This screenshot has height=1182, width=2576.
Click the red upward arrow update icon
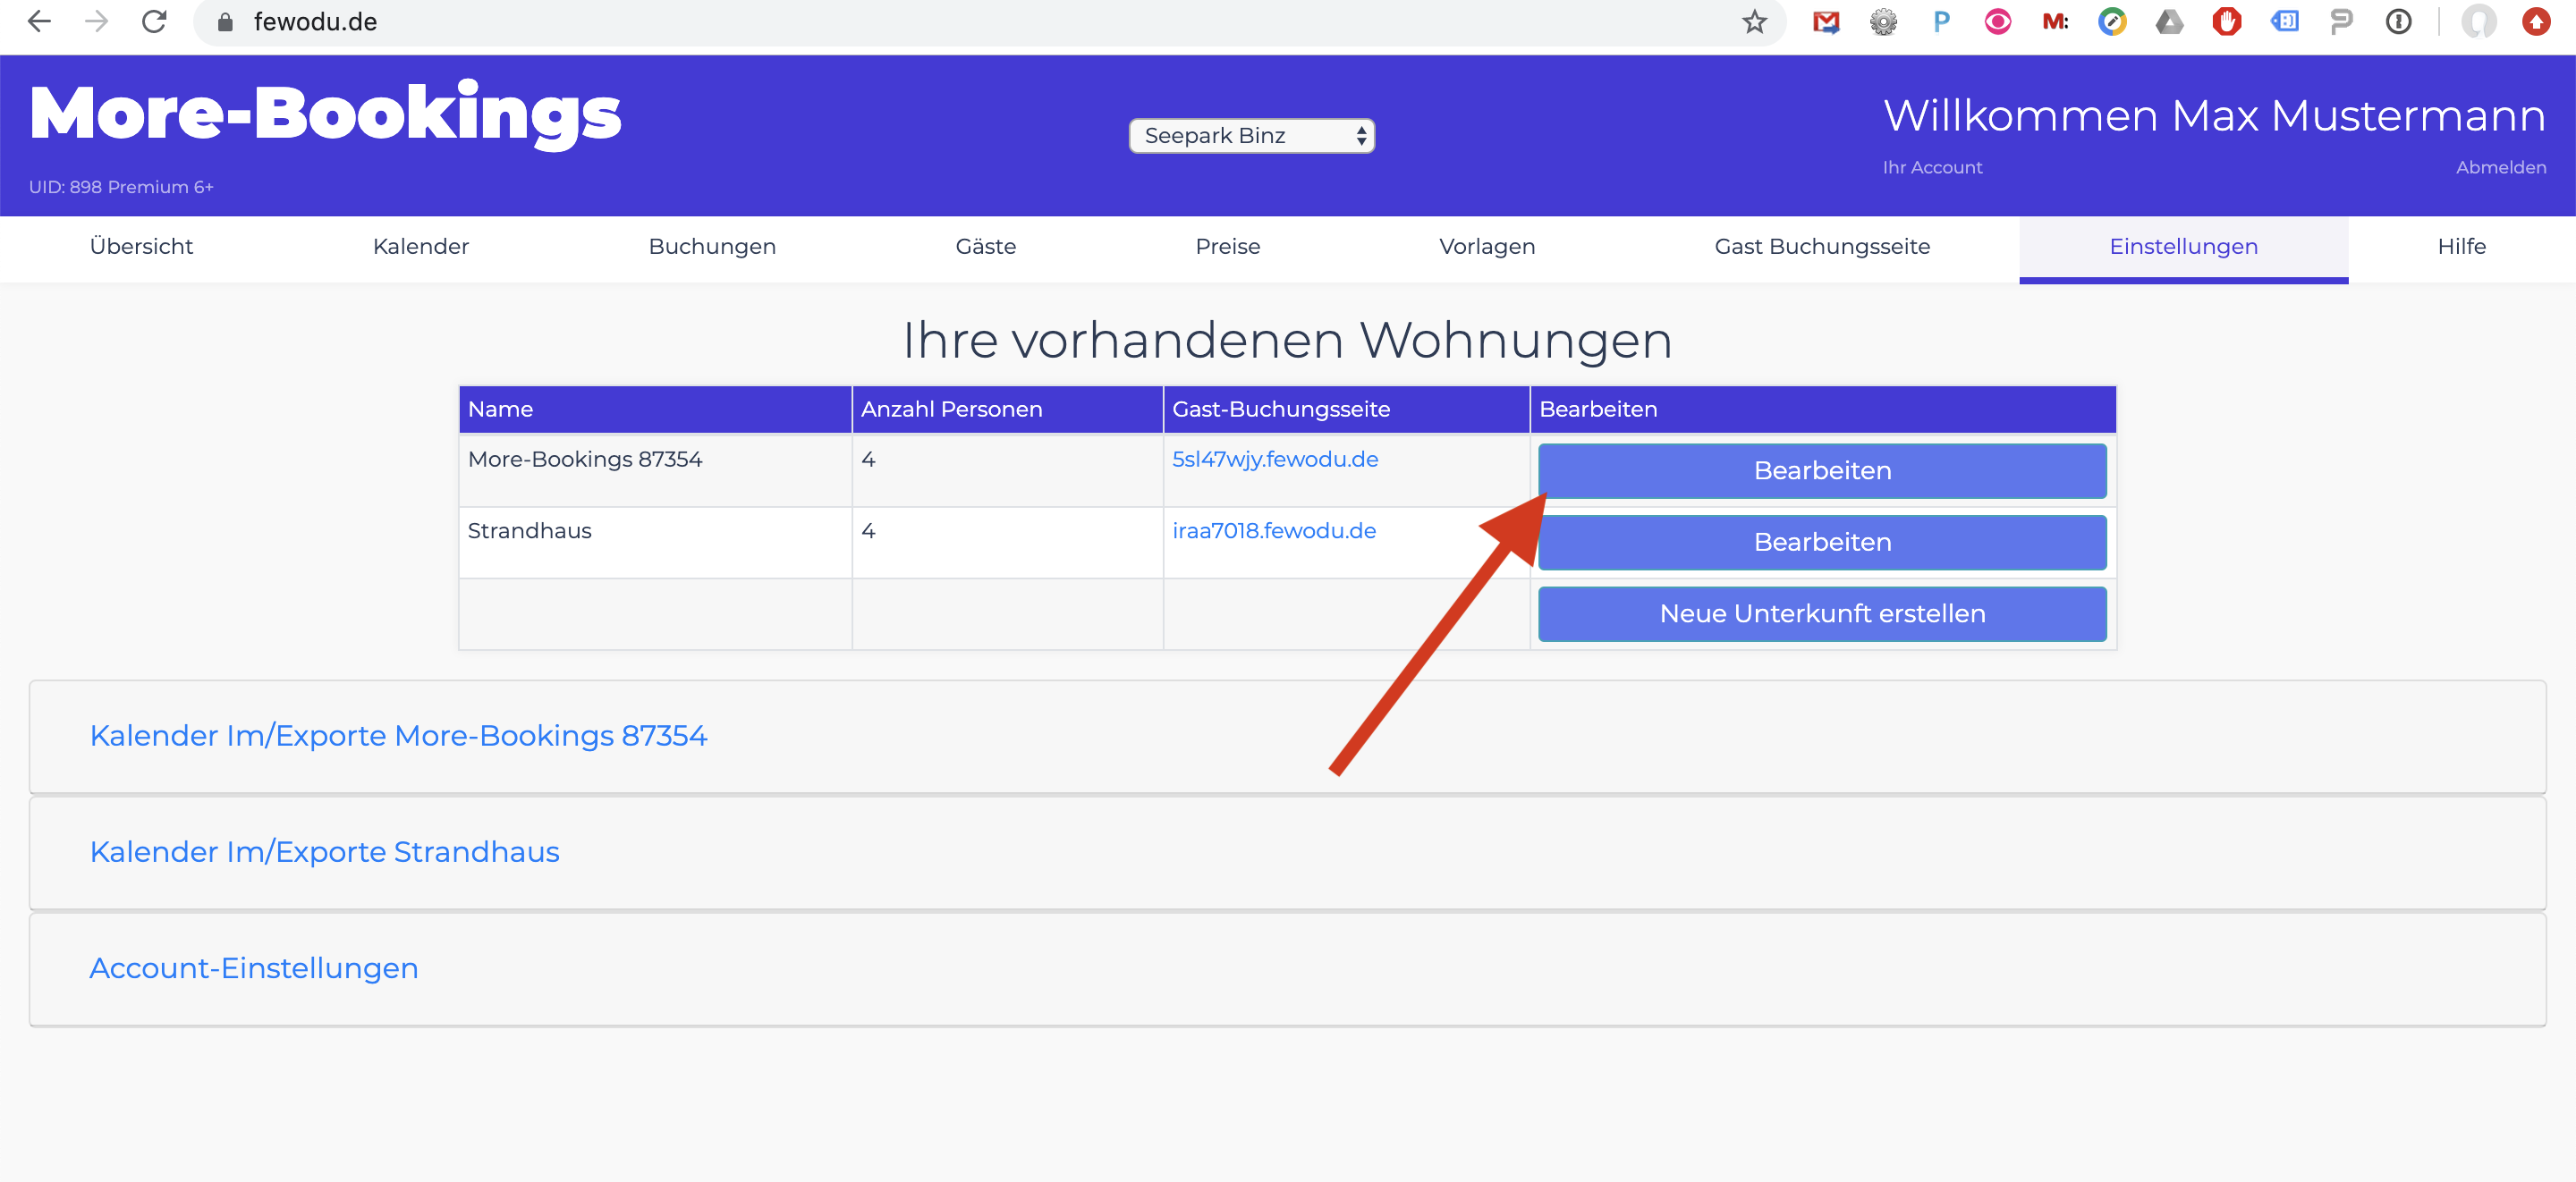2536,21
